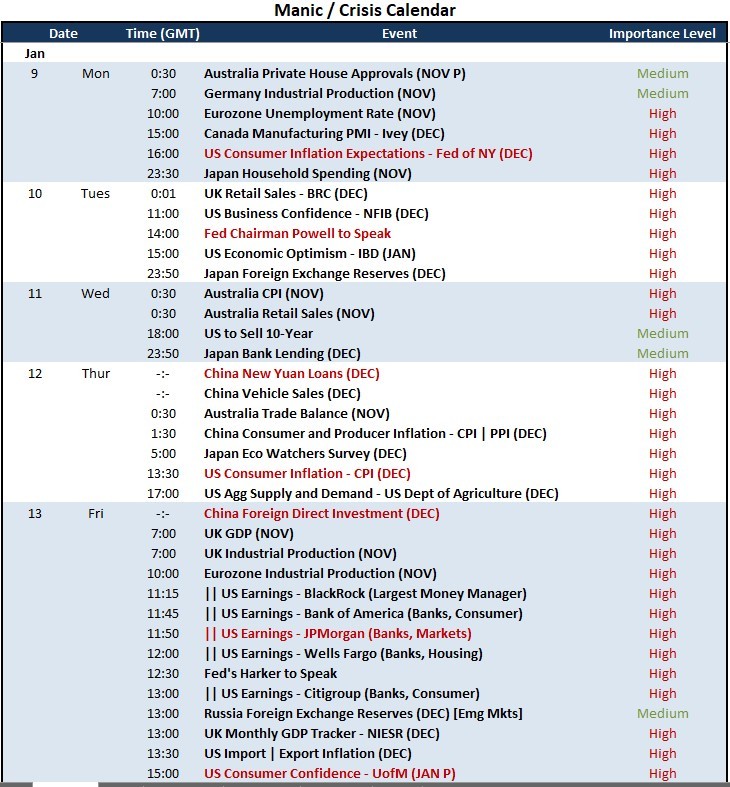Select US Earnings - Wells Fargo event
730x787 pixels.
pyautogui.click(x=343, y=653)
